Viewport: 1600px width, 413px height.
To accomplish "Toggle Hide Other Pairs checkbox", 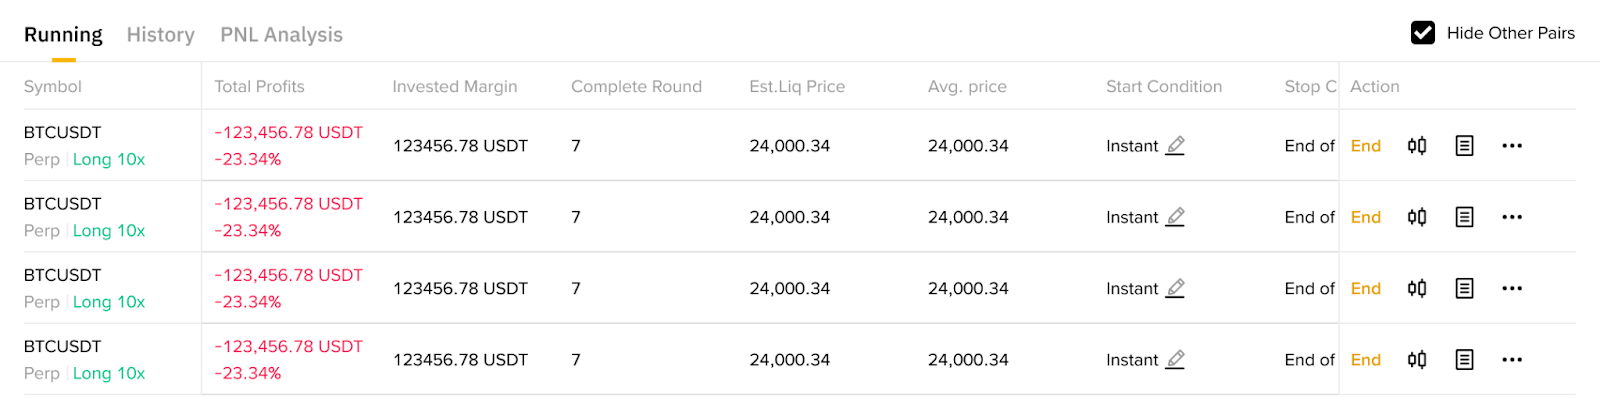I will click(x=1422, y=33).
